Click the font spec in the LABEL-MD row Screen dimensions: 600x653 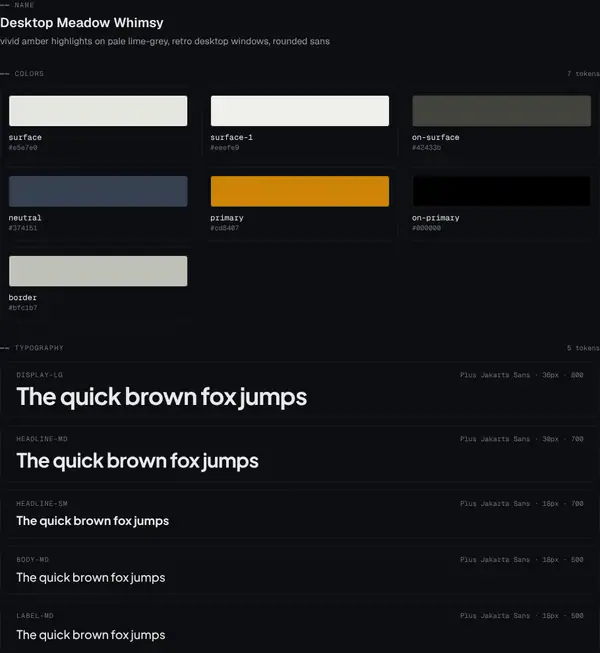(522, 616)
